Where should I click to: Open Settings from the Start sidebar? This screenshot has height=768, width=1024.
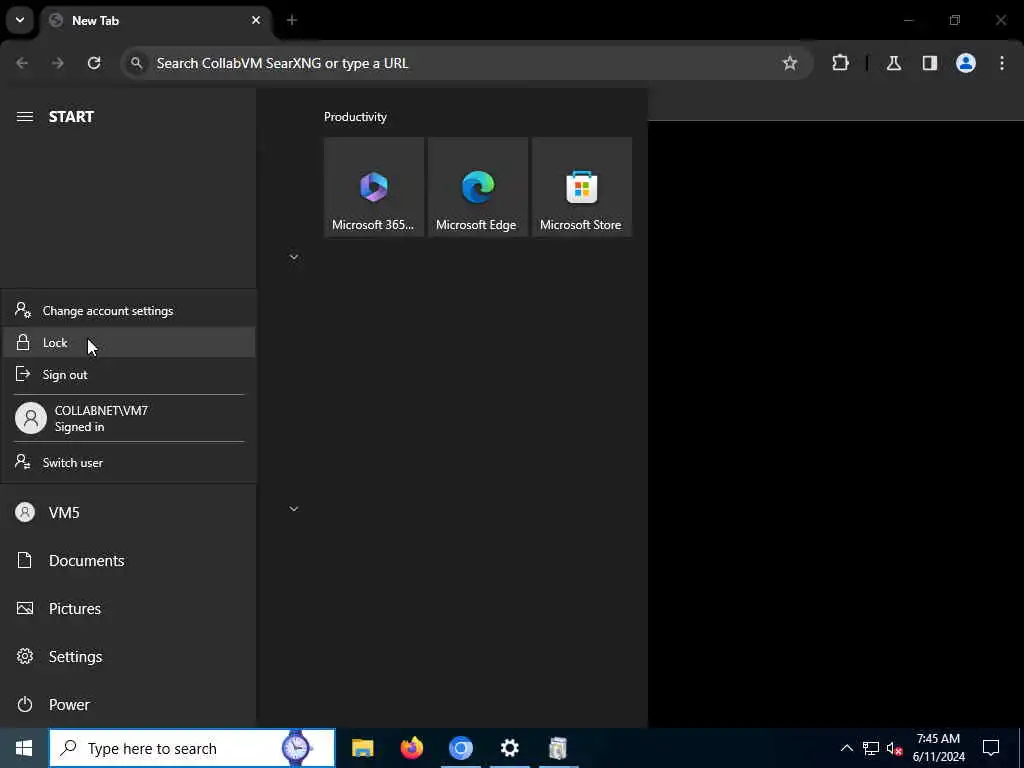129,656
